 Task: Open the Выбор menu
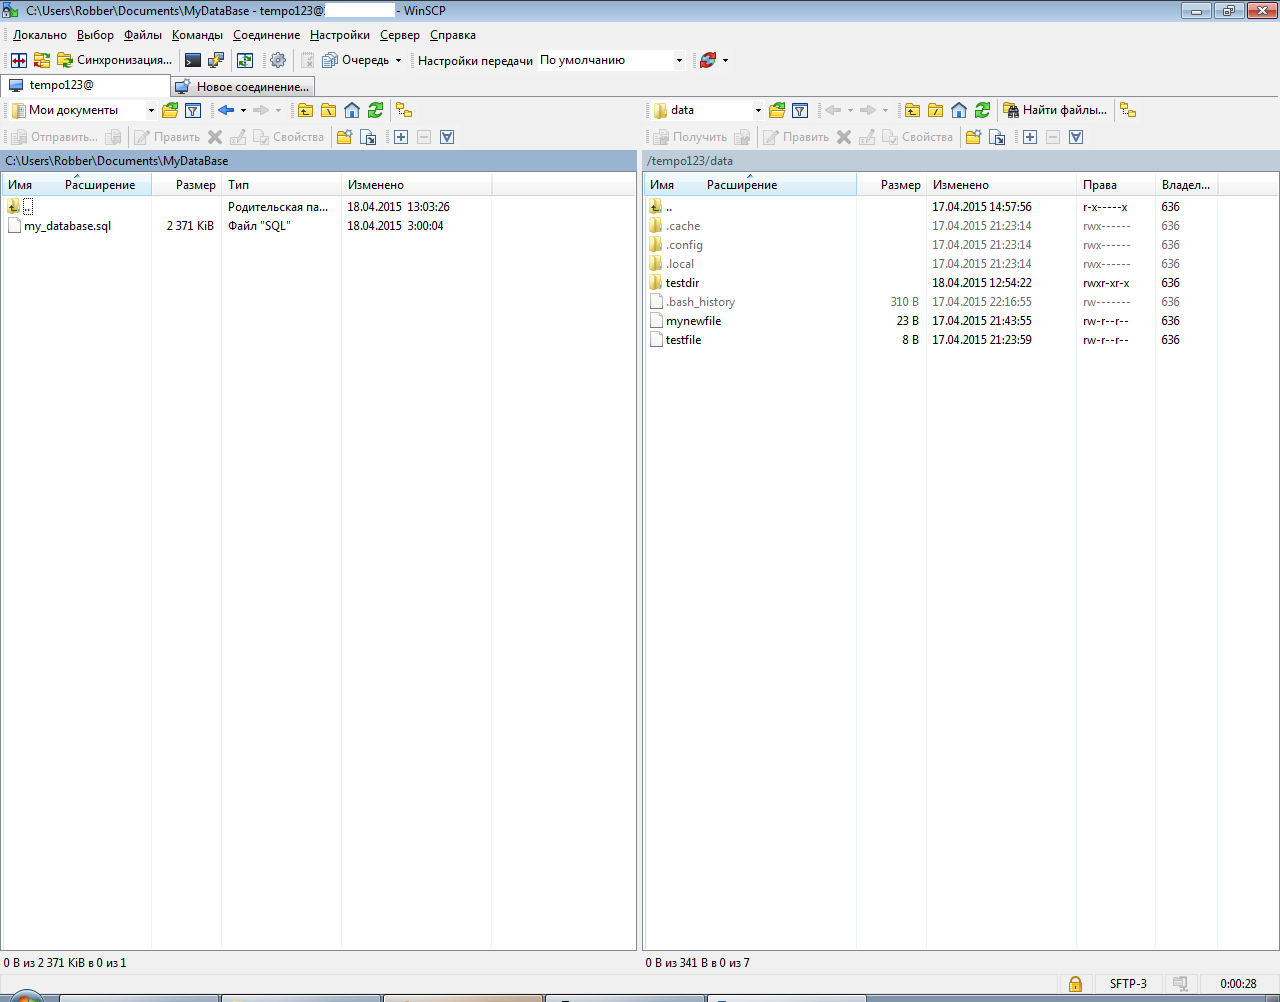click(95, 35)
